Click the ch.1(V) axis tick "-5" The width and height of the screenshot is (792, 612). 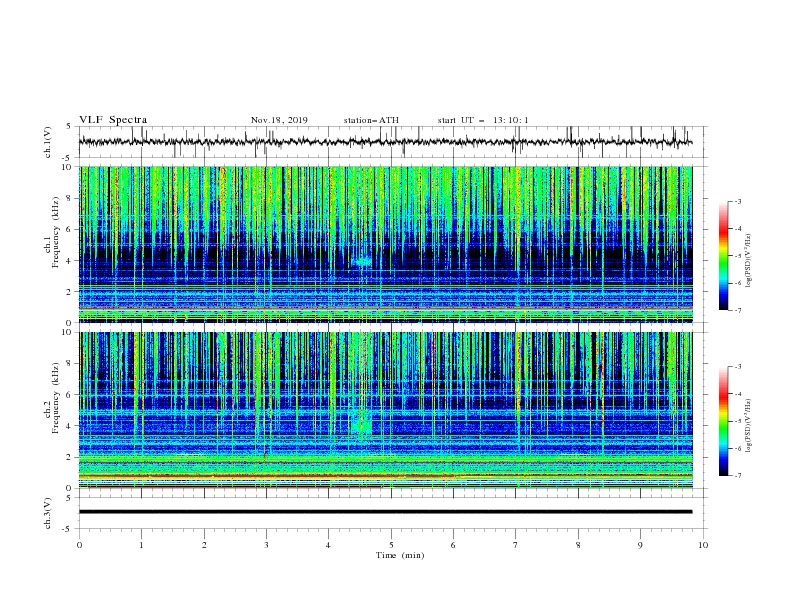tap(68, 158)
